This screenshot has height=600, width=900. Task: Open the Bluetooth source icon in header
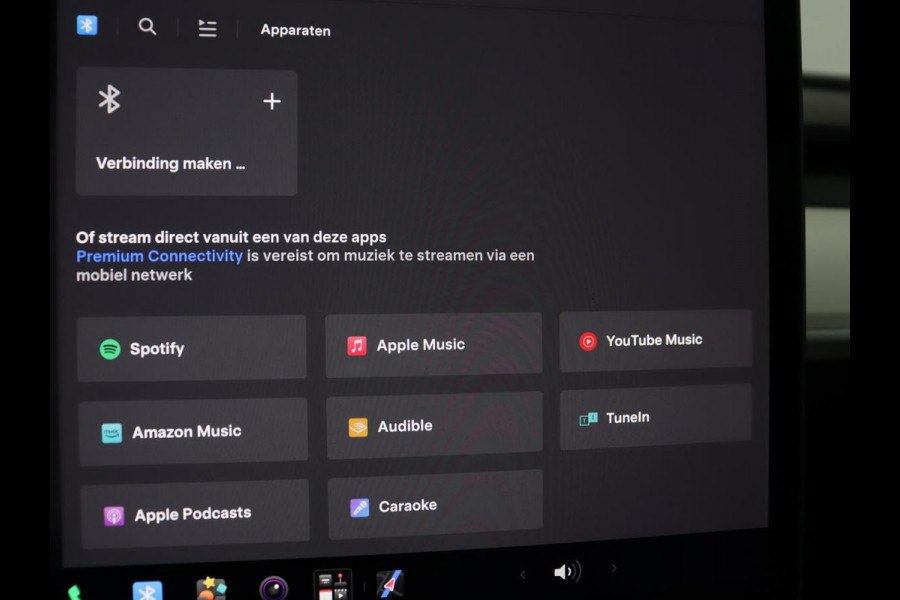pos(87,25)
